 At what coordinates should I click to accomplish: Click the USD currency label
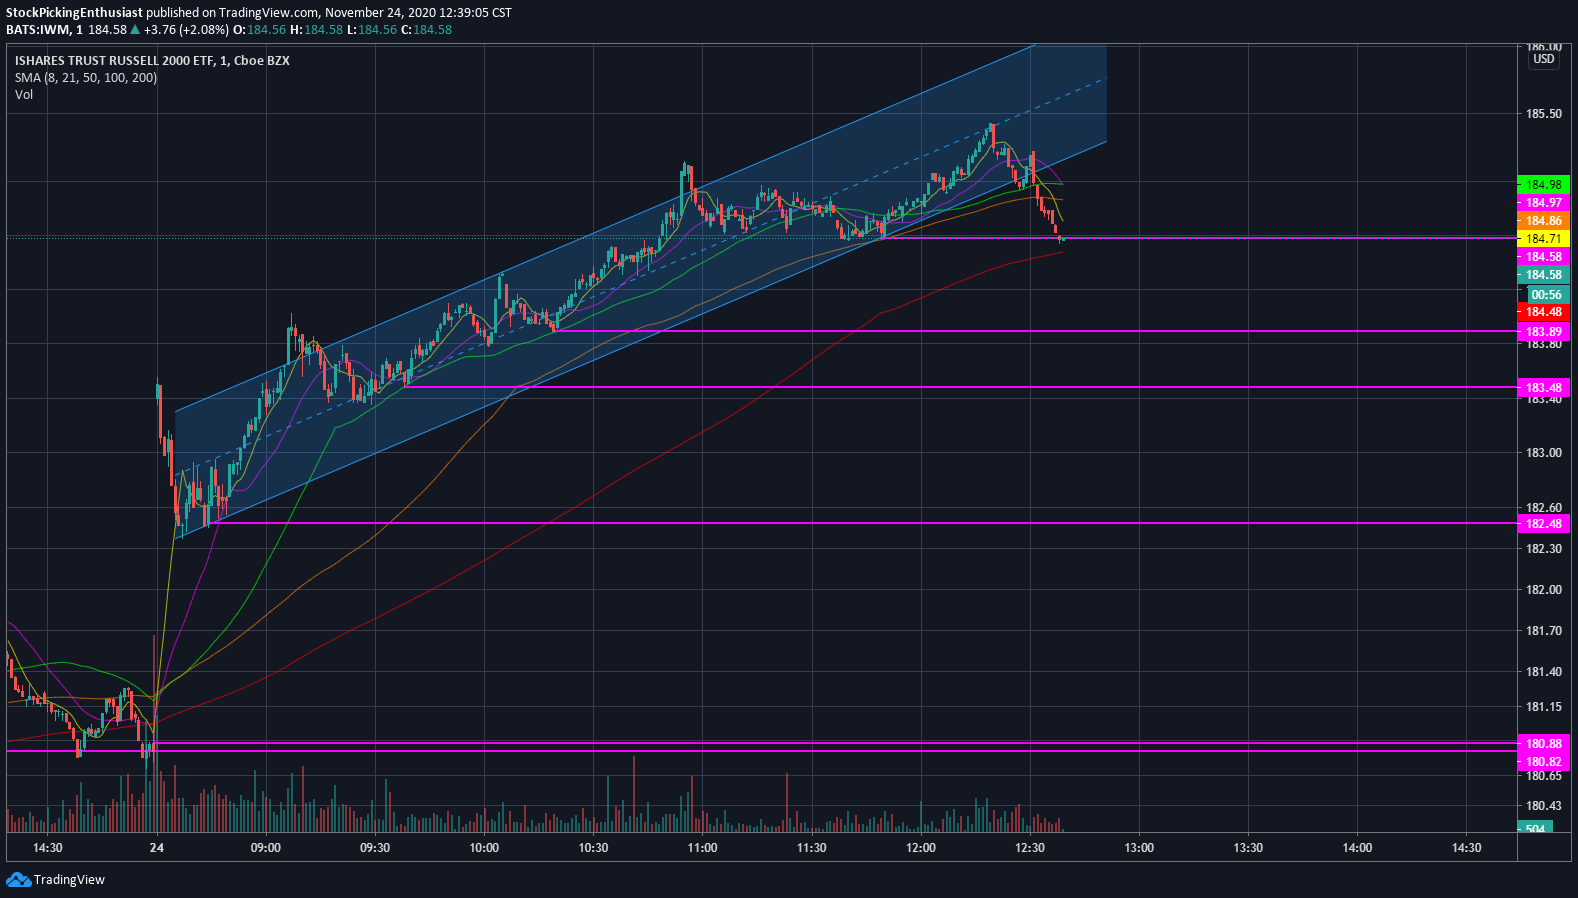[x=1544, y=59]
